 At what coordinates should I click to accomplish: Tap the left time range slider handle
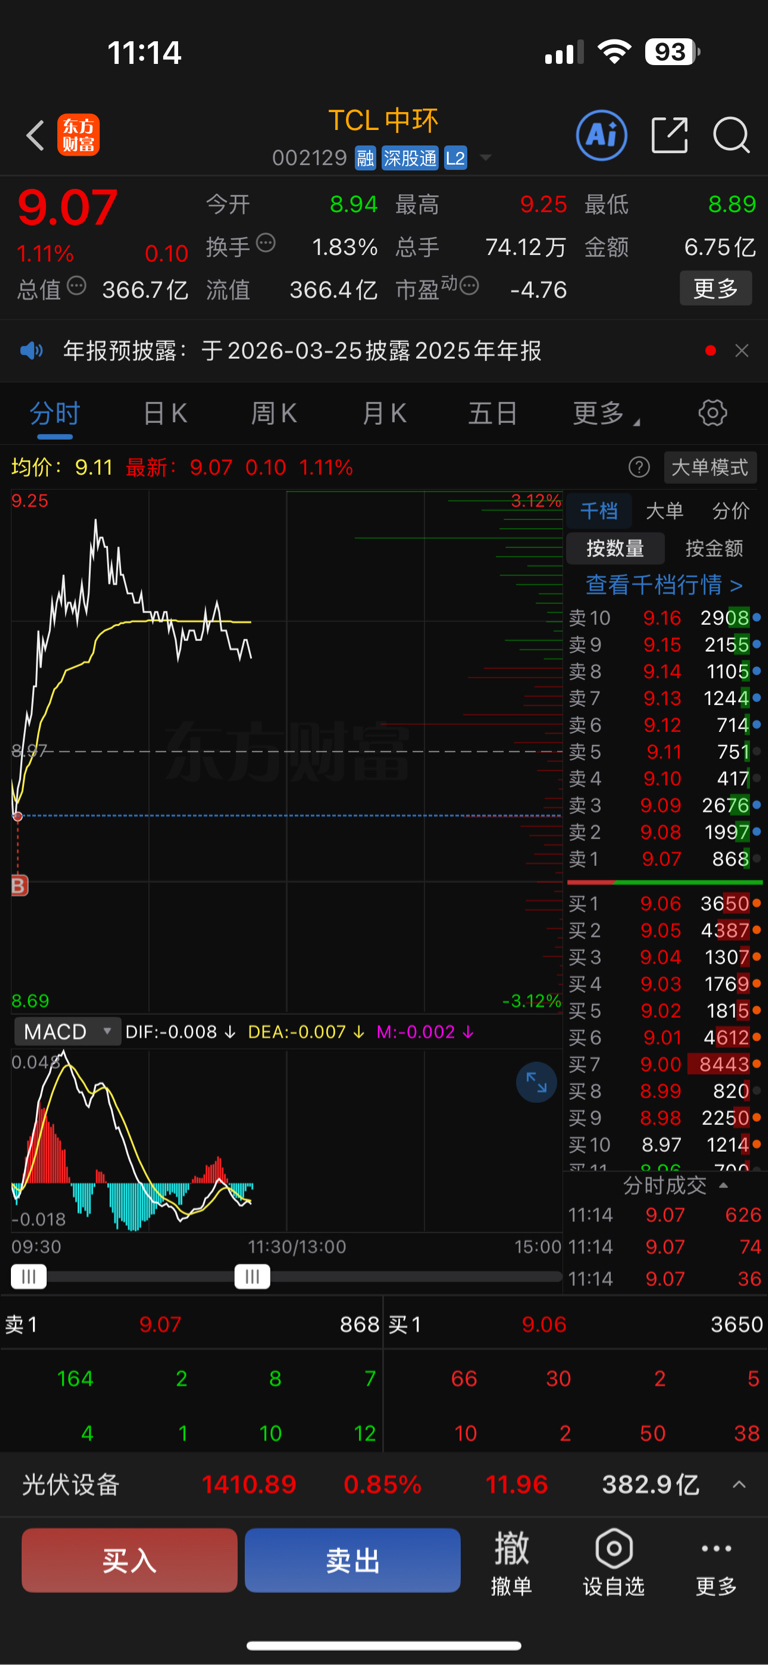point(29,1276)
